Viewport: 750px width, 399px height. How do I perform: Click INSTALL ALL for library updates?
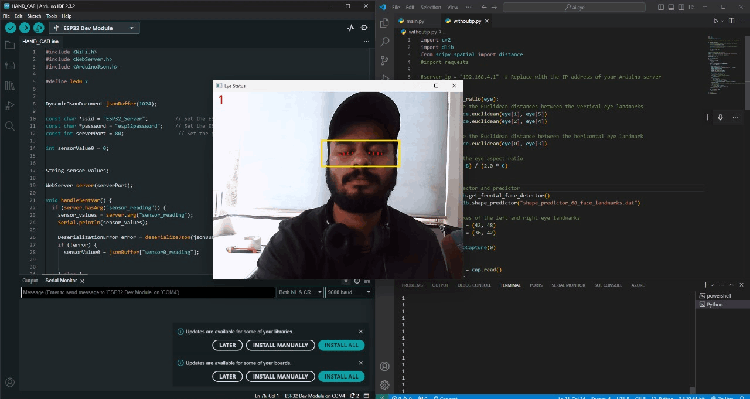click(341, 345)
